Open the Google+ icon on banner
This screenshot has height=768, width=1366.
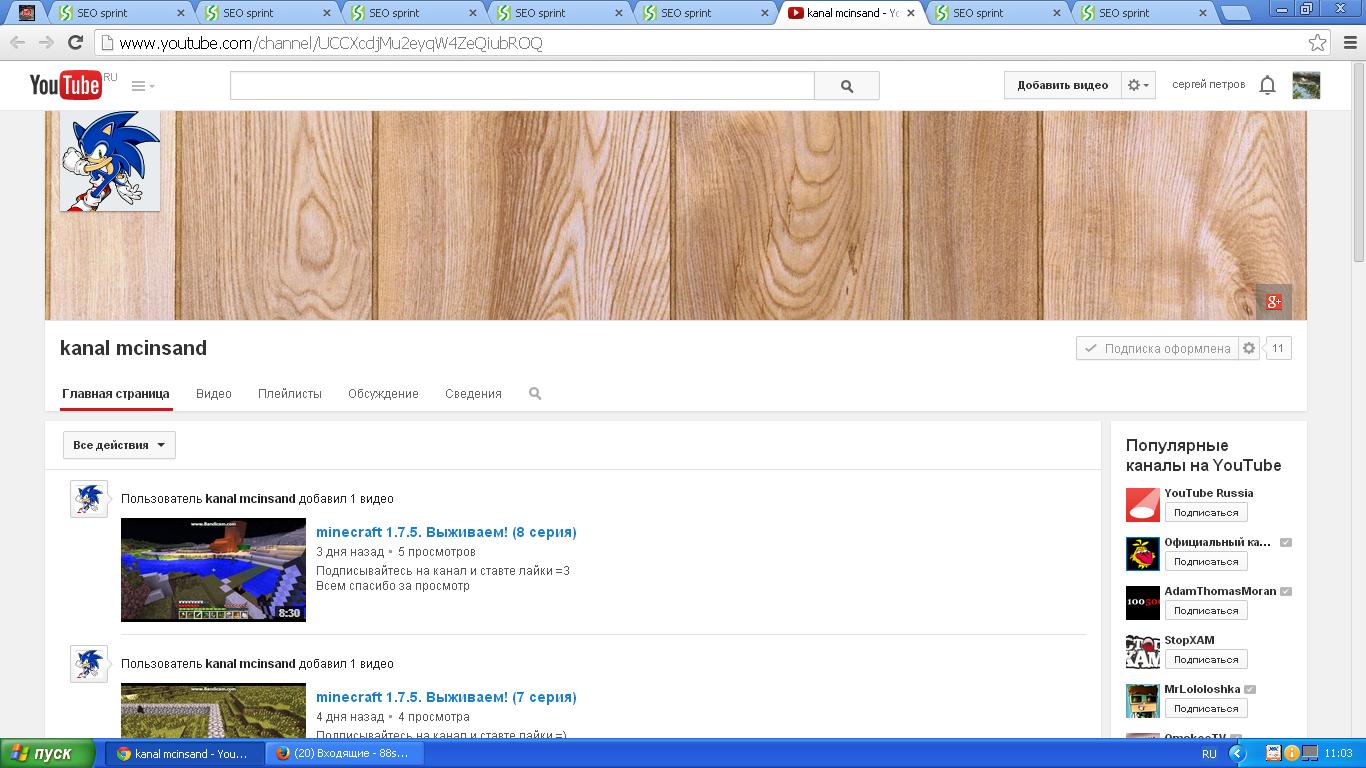pyautogui.click(x=1274, y=302)
